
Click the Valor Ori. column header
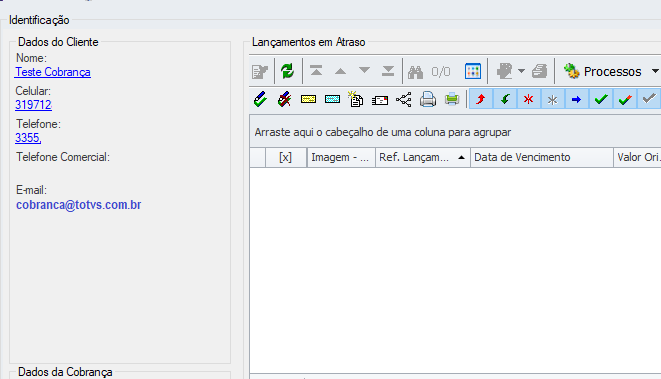coord(637,157)
